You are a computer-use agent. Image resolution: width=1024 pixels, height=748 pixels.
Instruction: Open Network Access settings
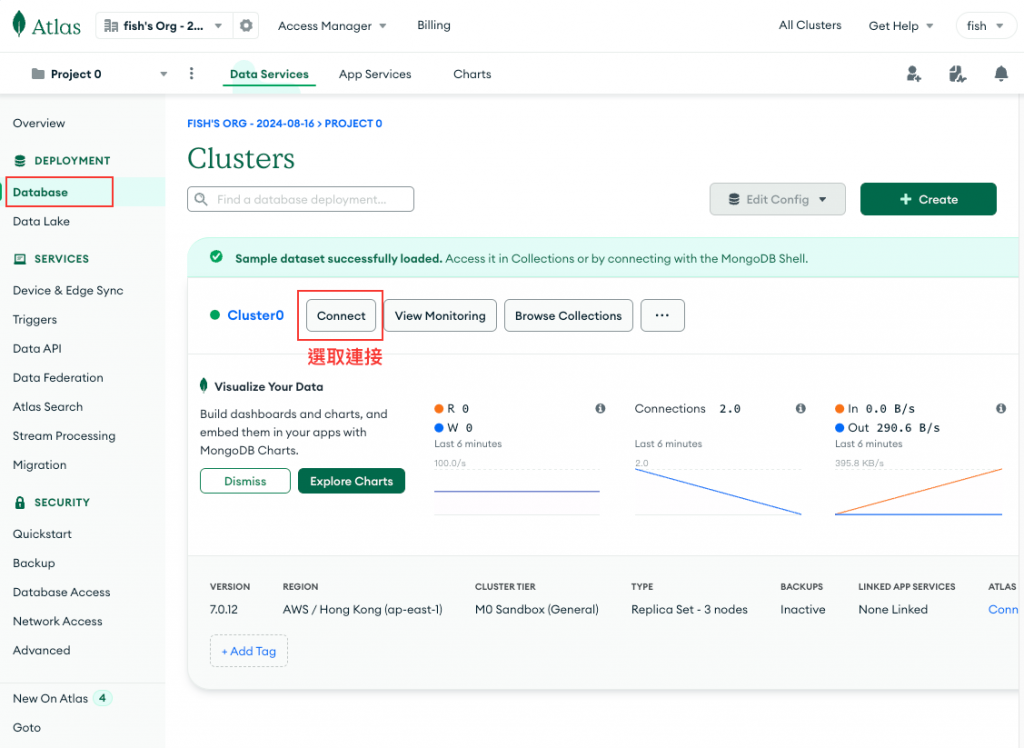click(57, 621)
